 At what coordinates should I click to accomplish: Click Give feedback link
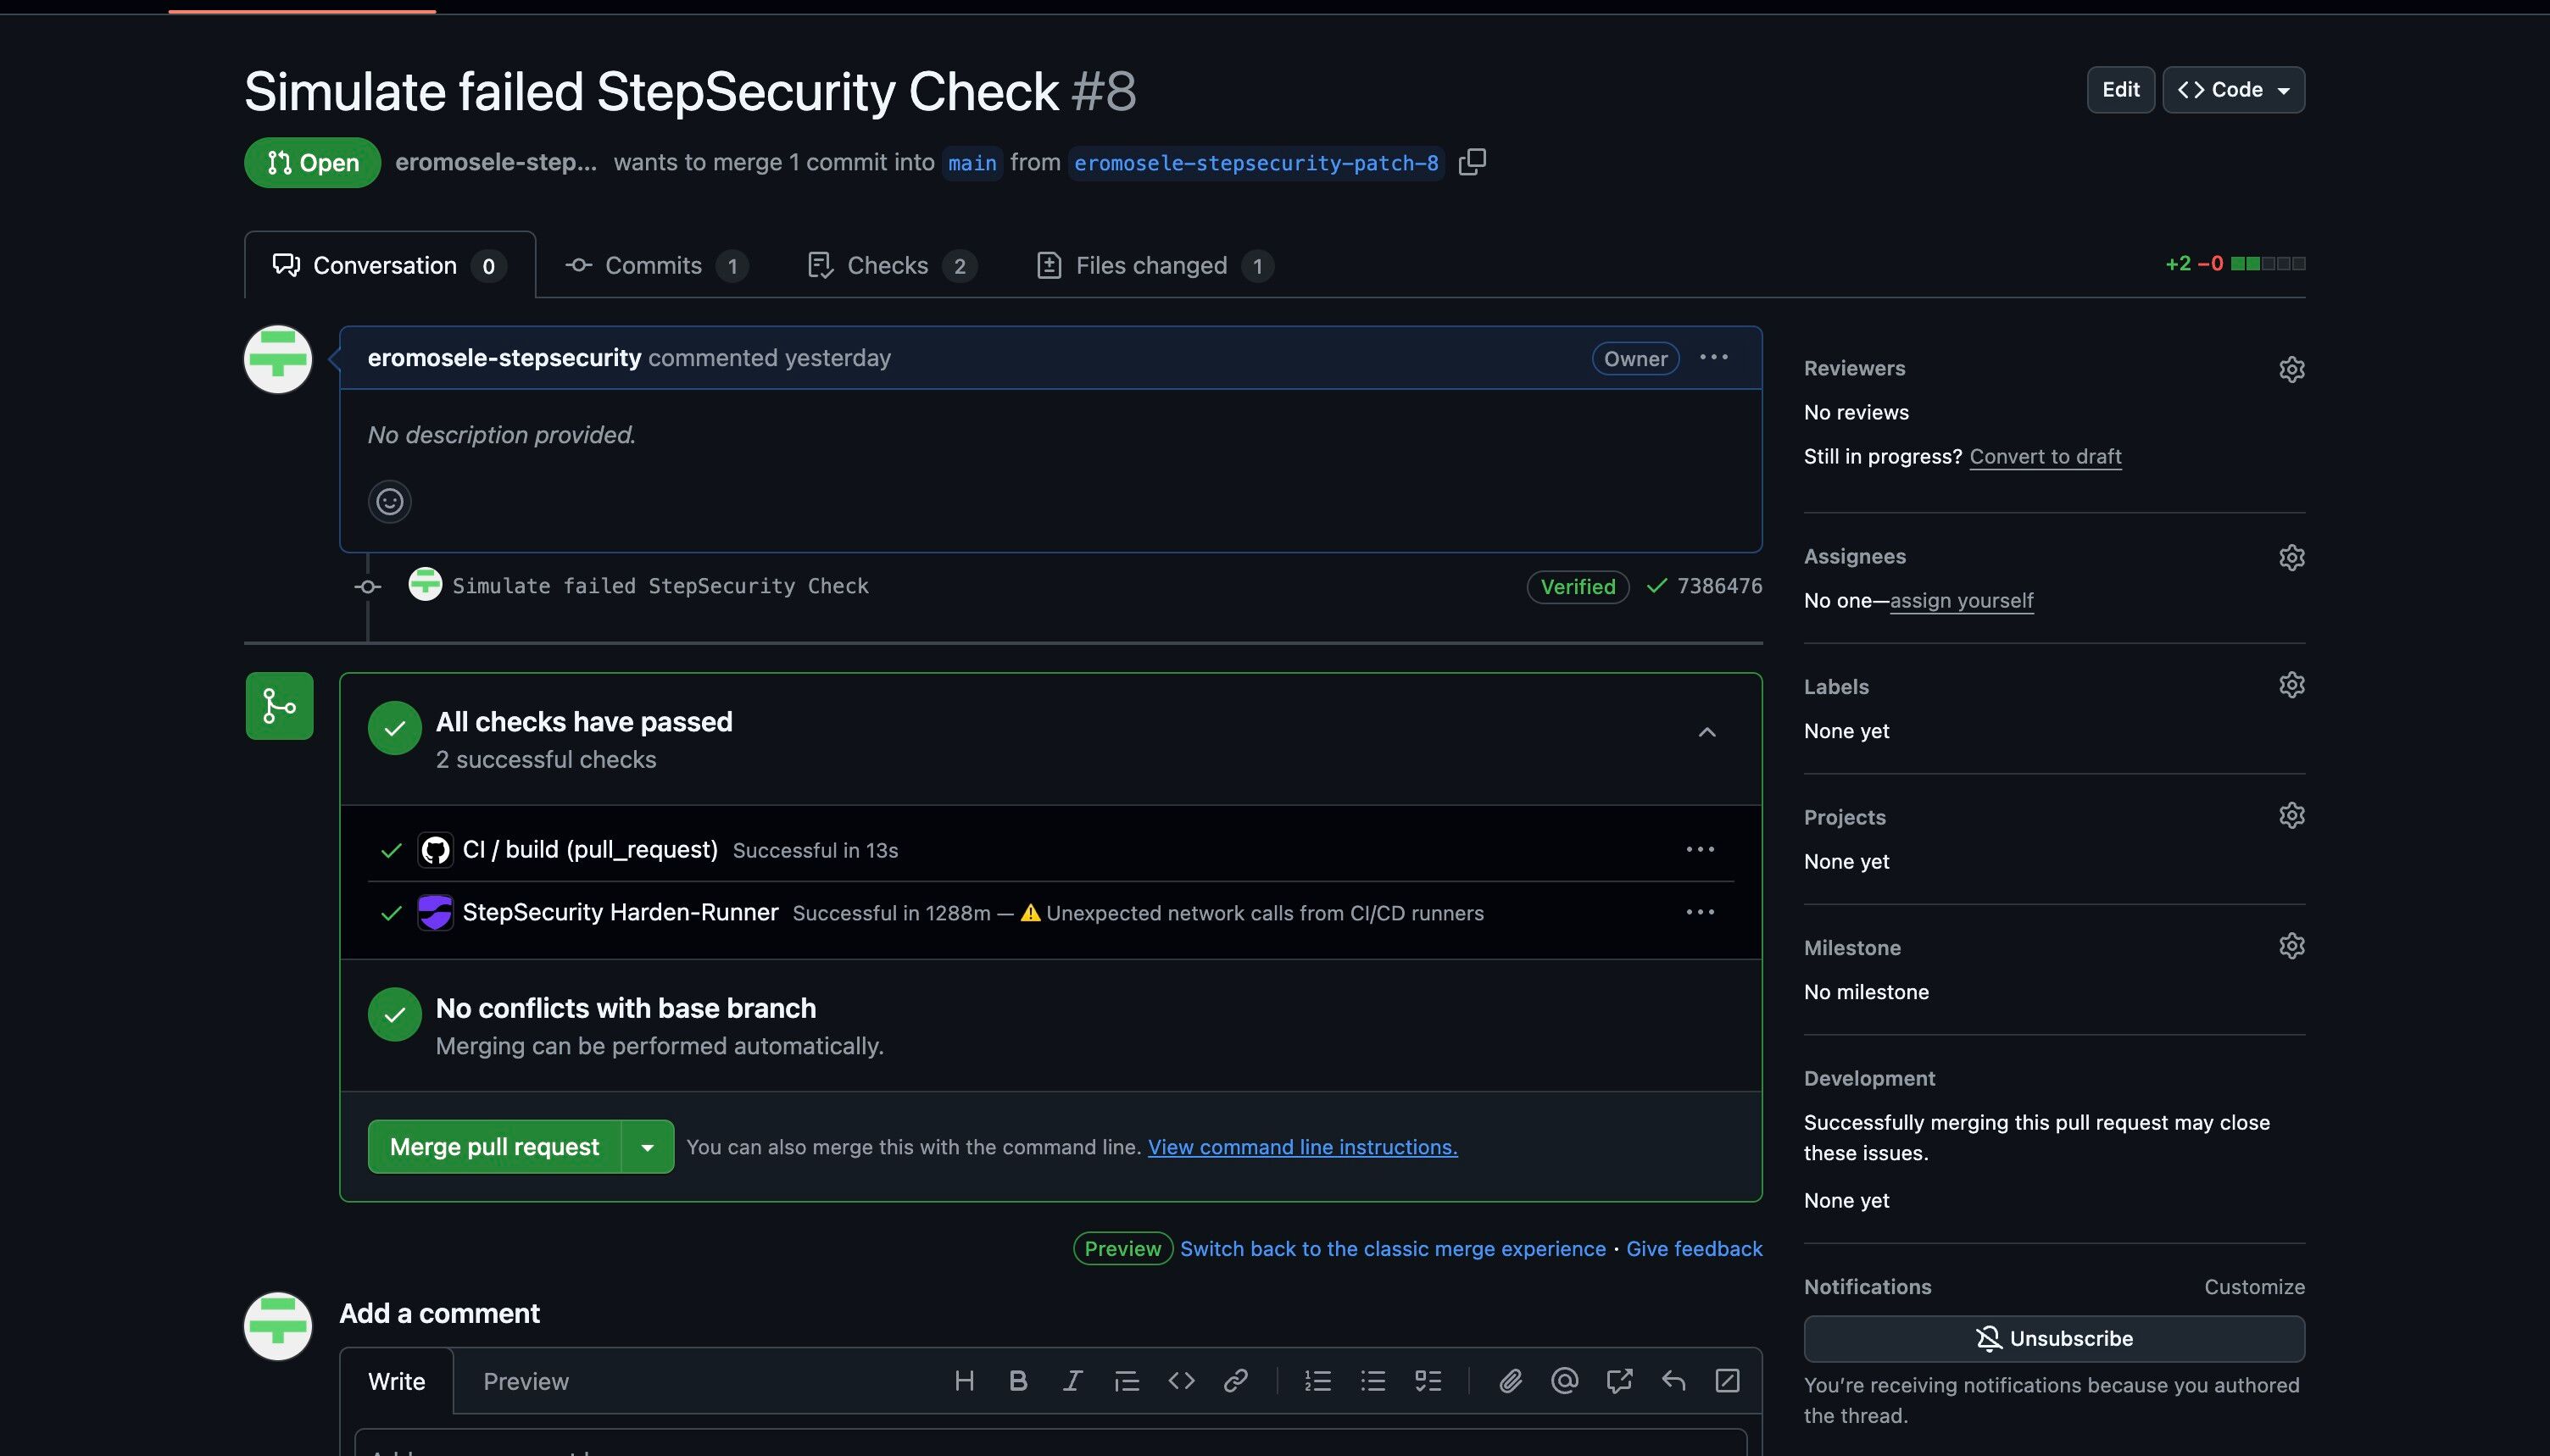[x=1694, y=1248]
